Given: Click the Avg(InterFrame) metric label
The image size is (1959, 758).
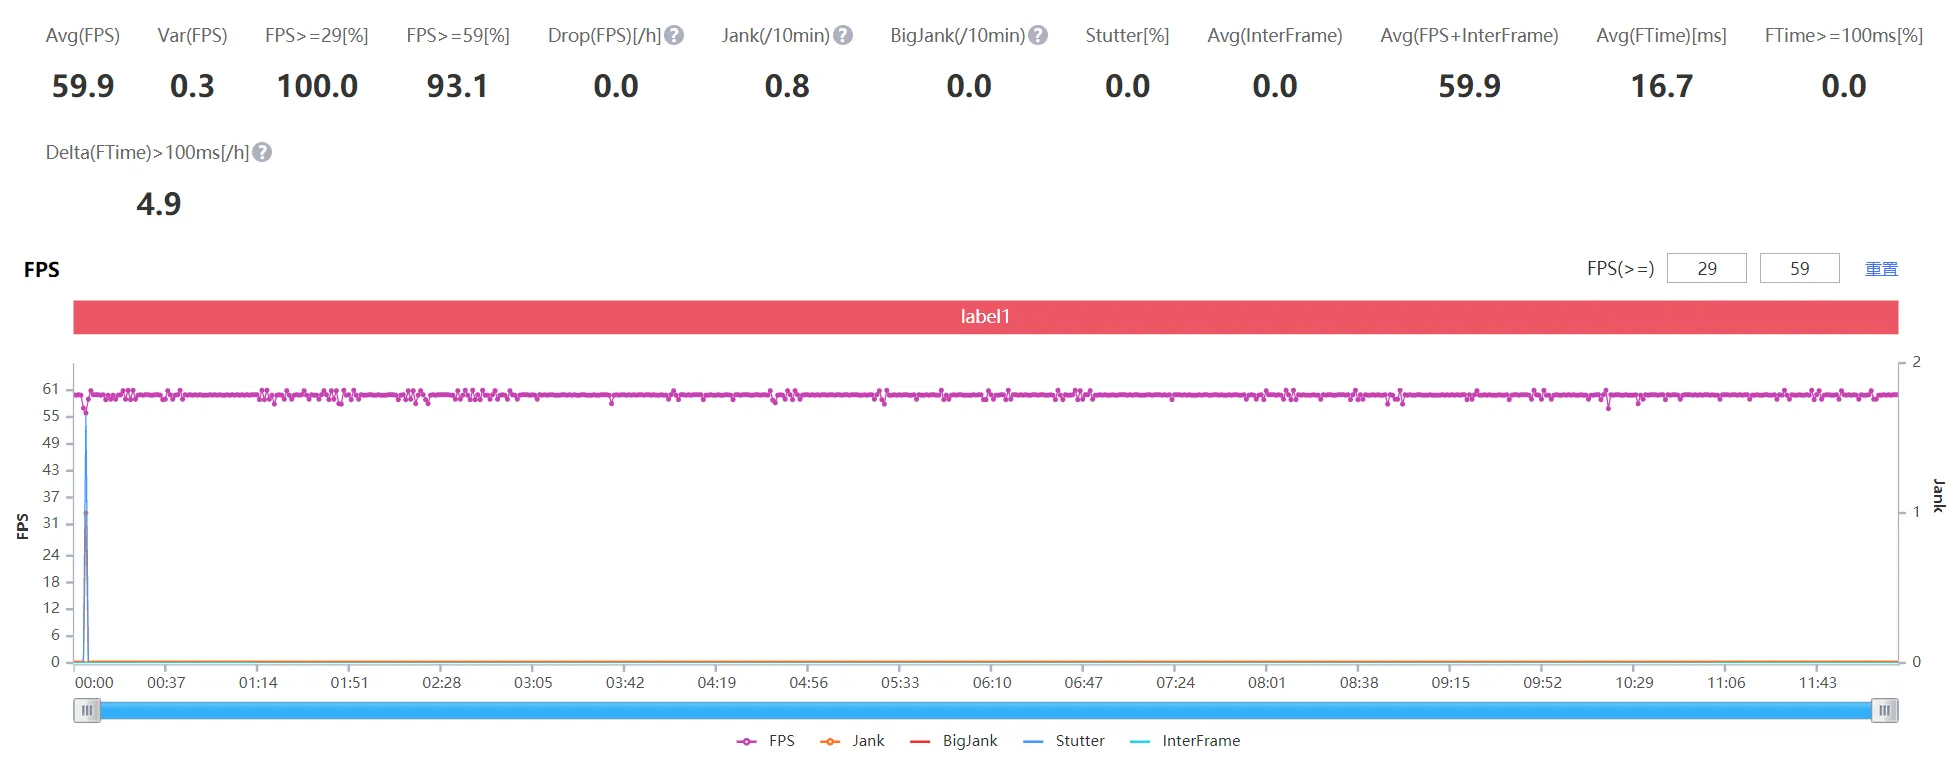Looking at the screenshot, I should point(1275,36).
